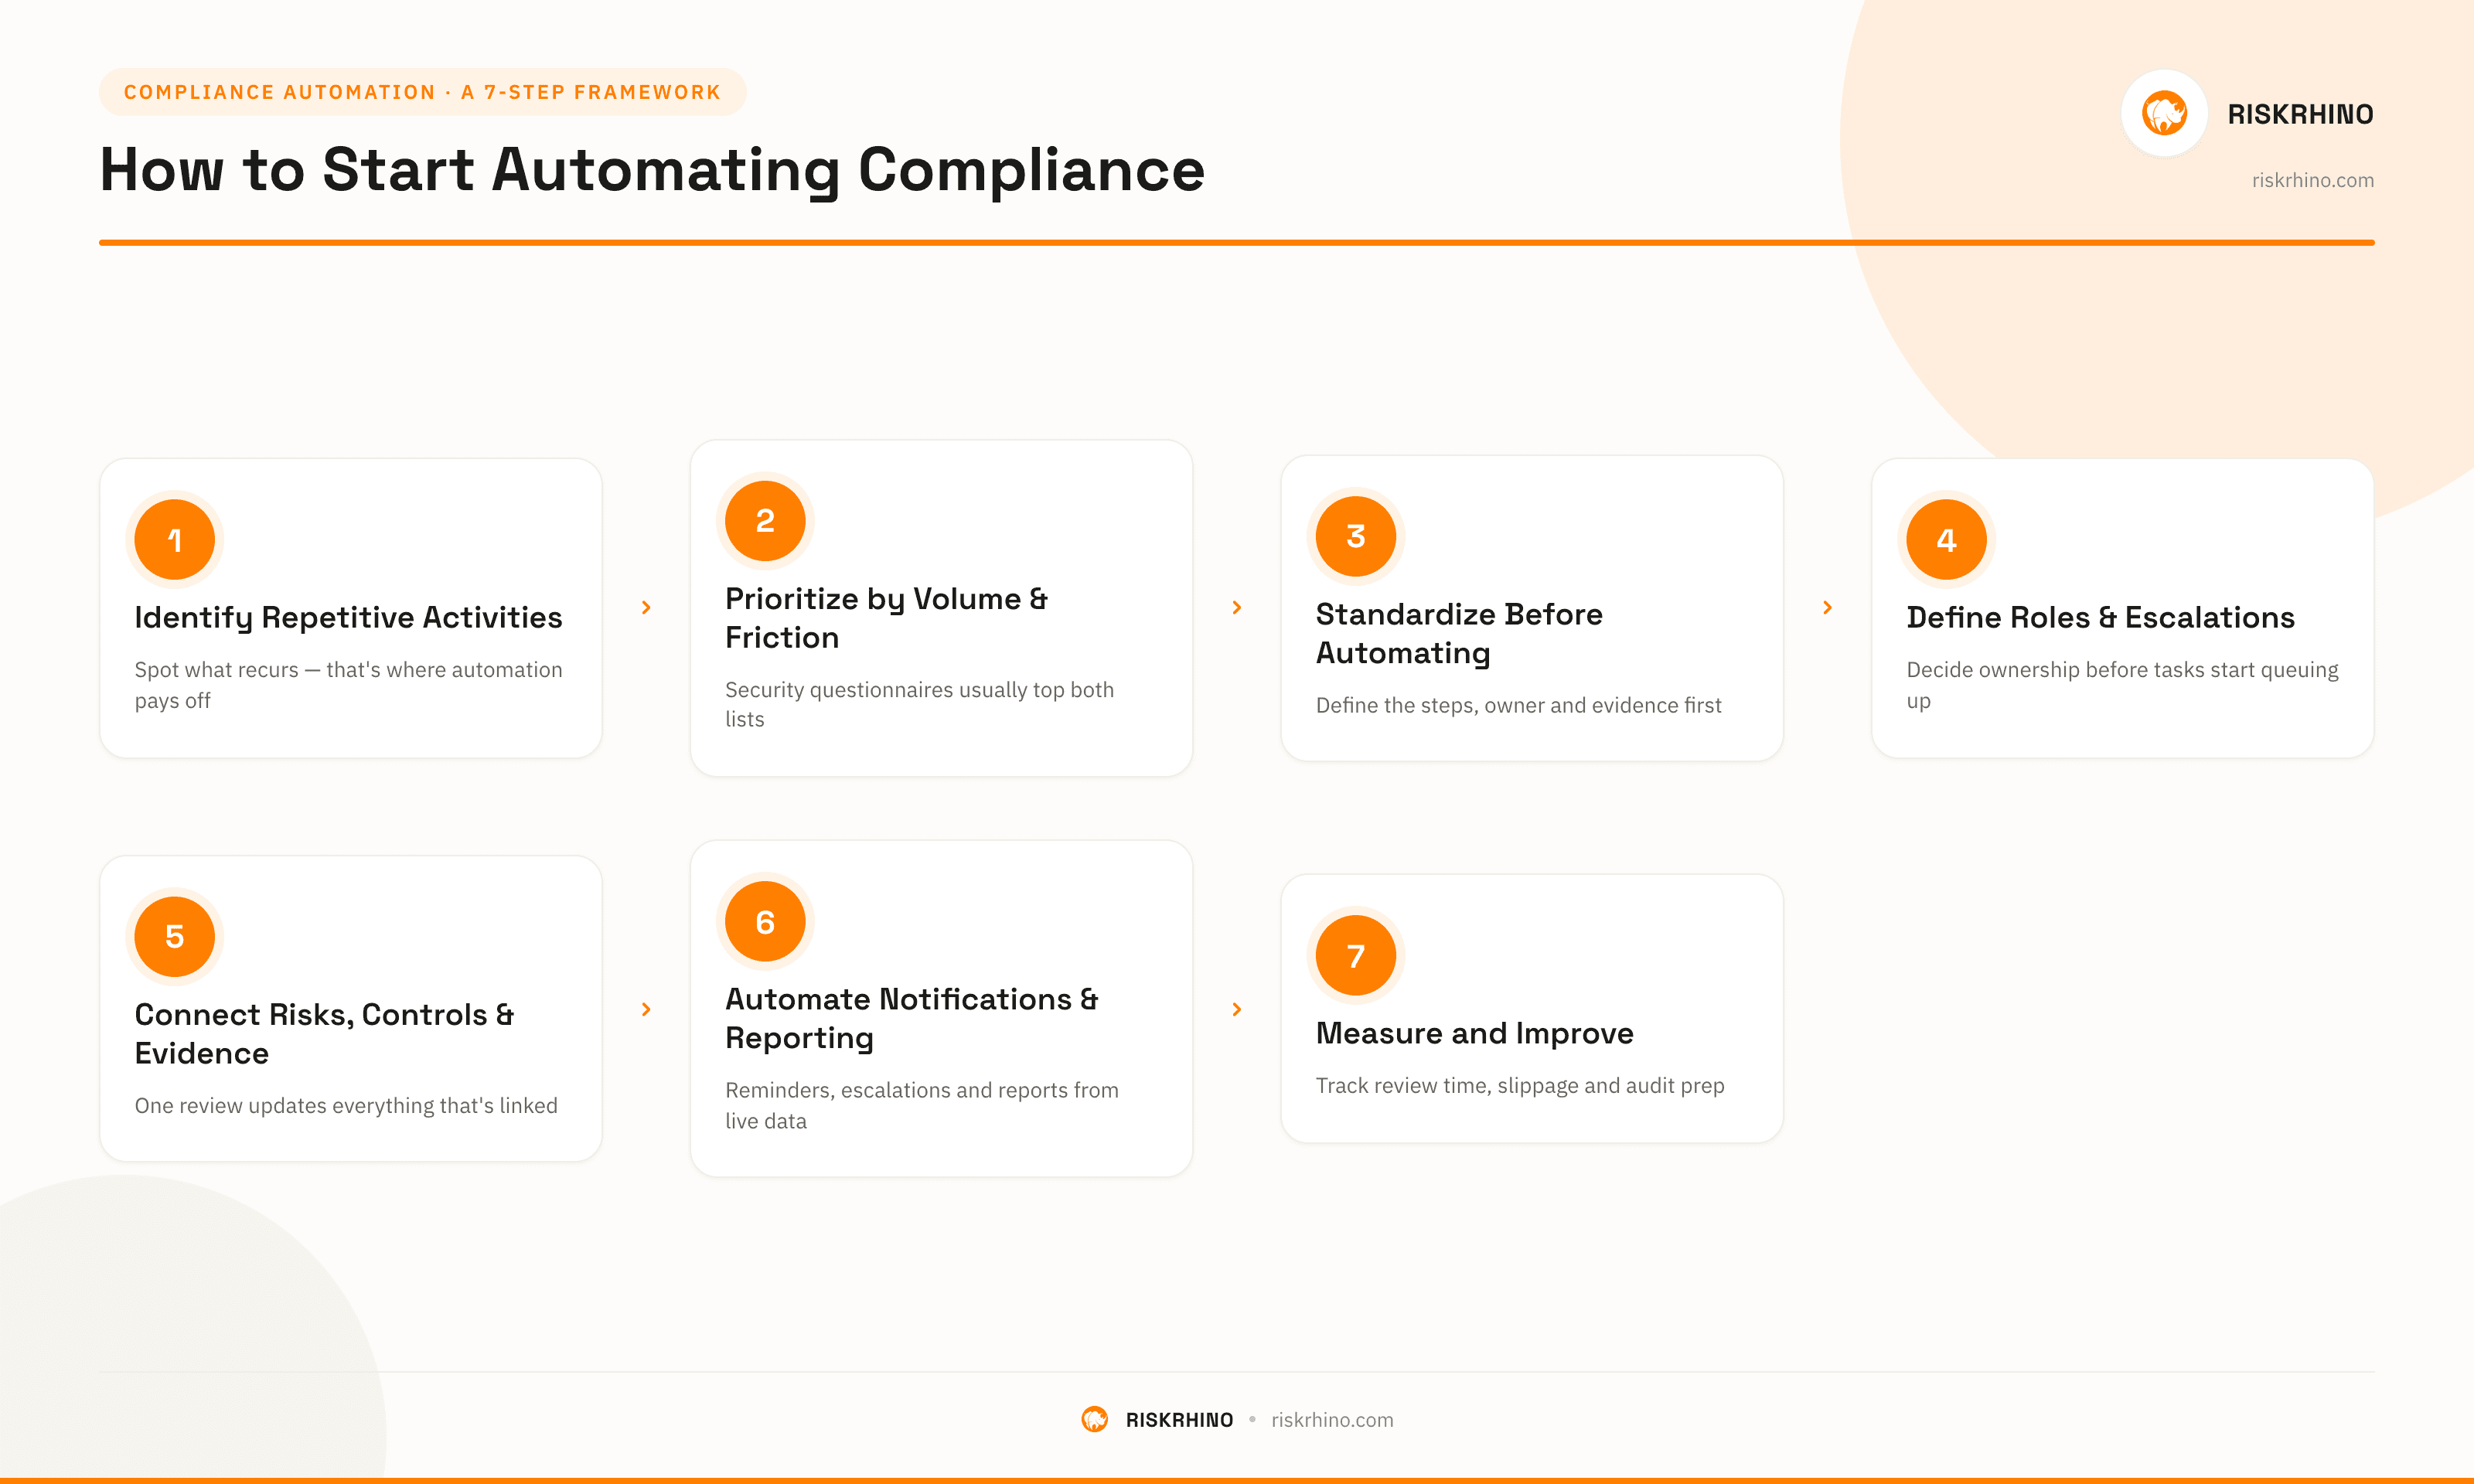Click the chevron after Standardize Before Automating card

1827,608
